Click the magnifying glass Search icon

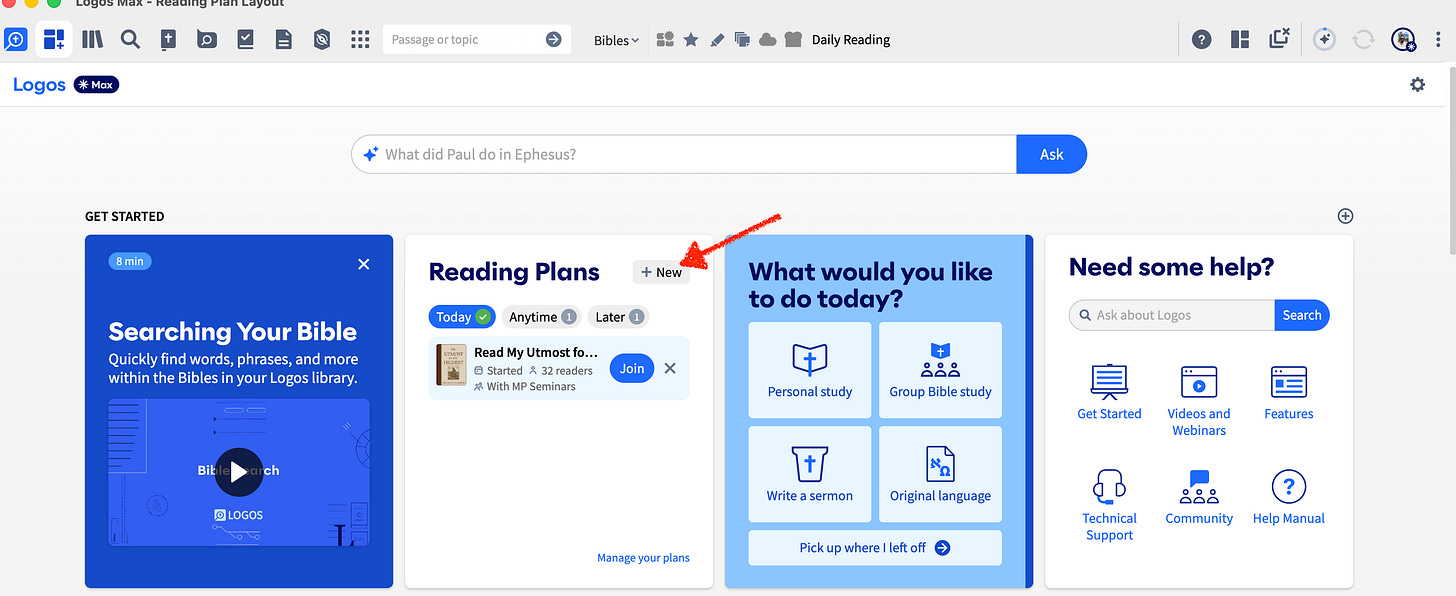[130, 40]
